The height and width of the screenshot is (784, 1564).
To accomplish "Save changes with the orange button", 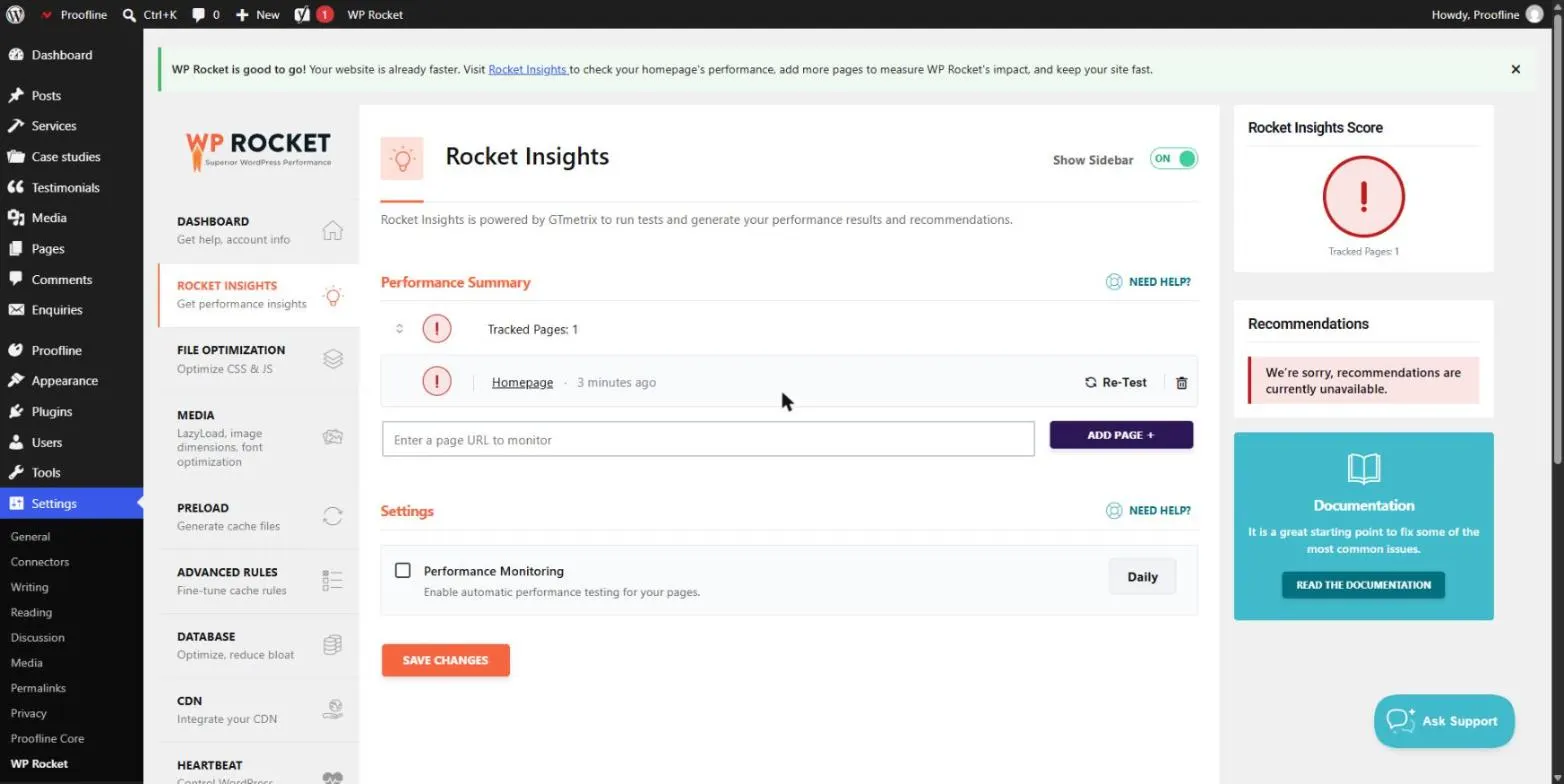I will coord(445,660).
